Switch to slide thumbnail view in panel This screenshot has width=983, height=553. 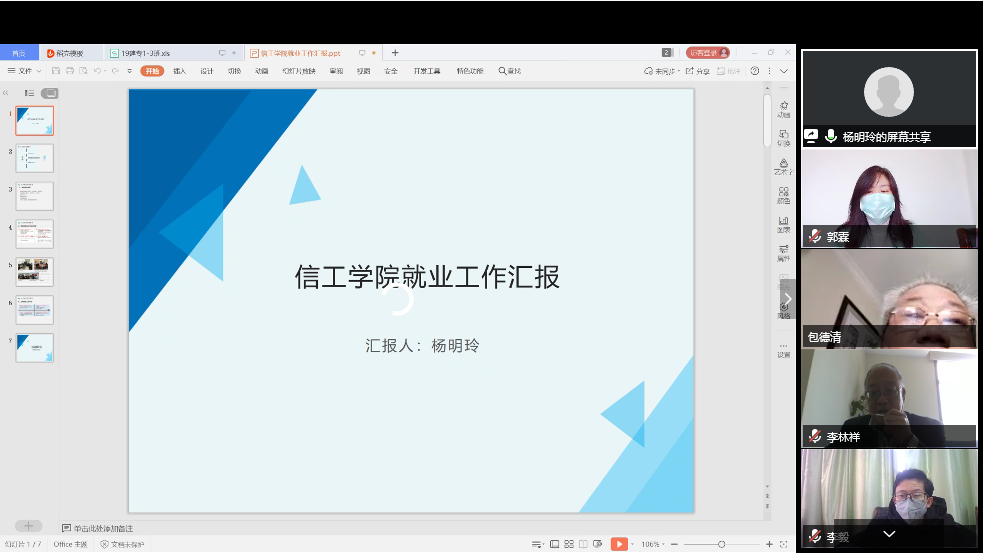pos(50,93)
